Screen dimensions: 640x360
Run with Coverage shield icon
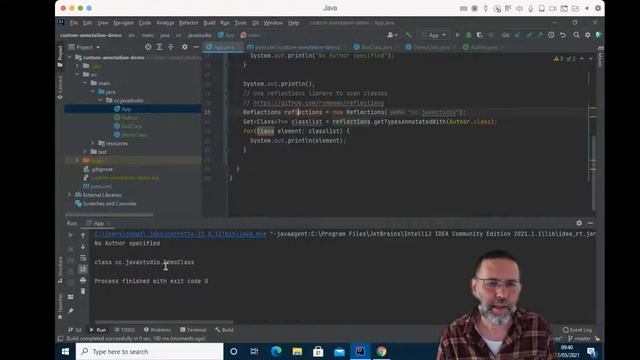pyautogui.click(x=480, y=35)
